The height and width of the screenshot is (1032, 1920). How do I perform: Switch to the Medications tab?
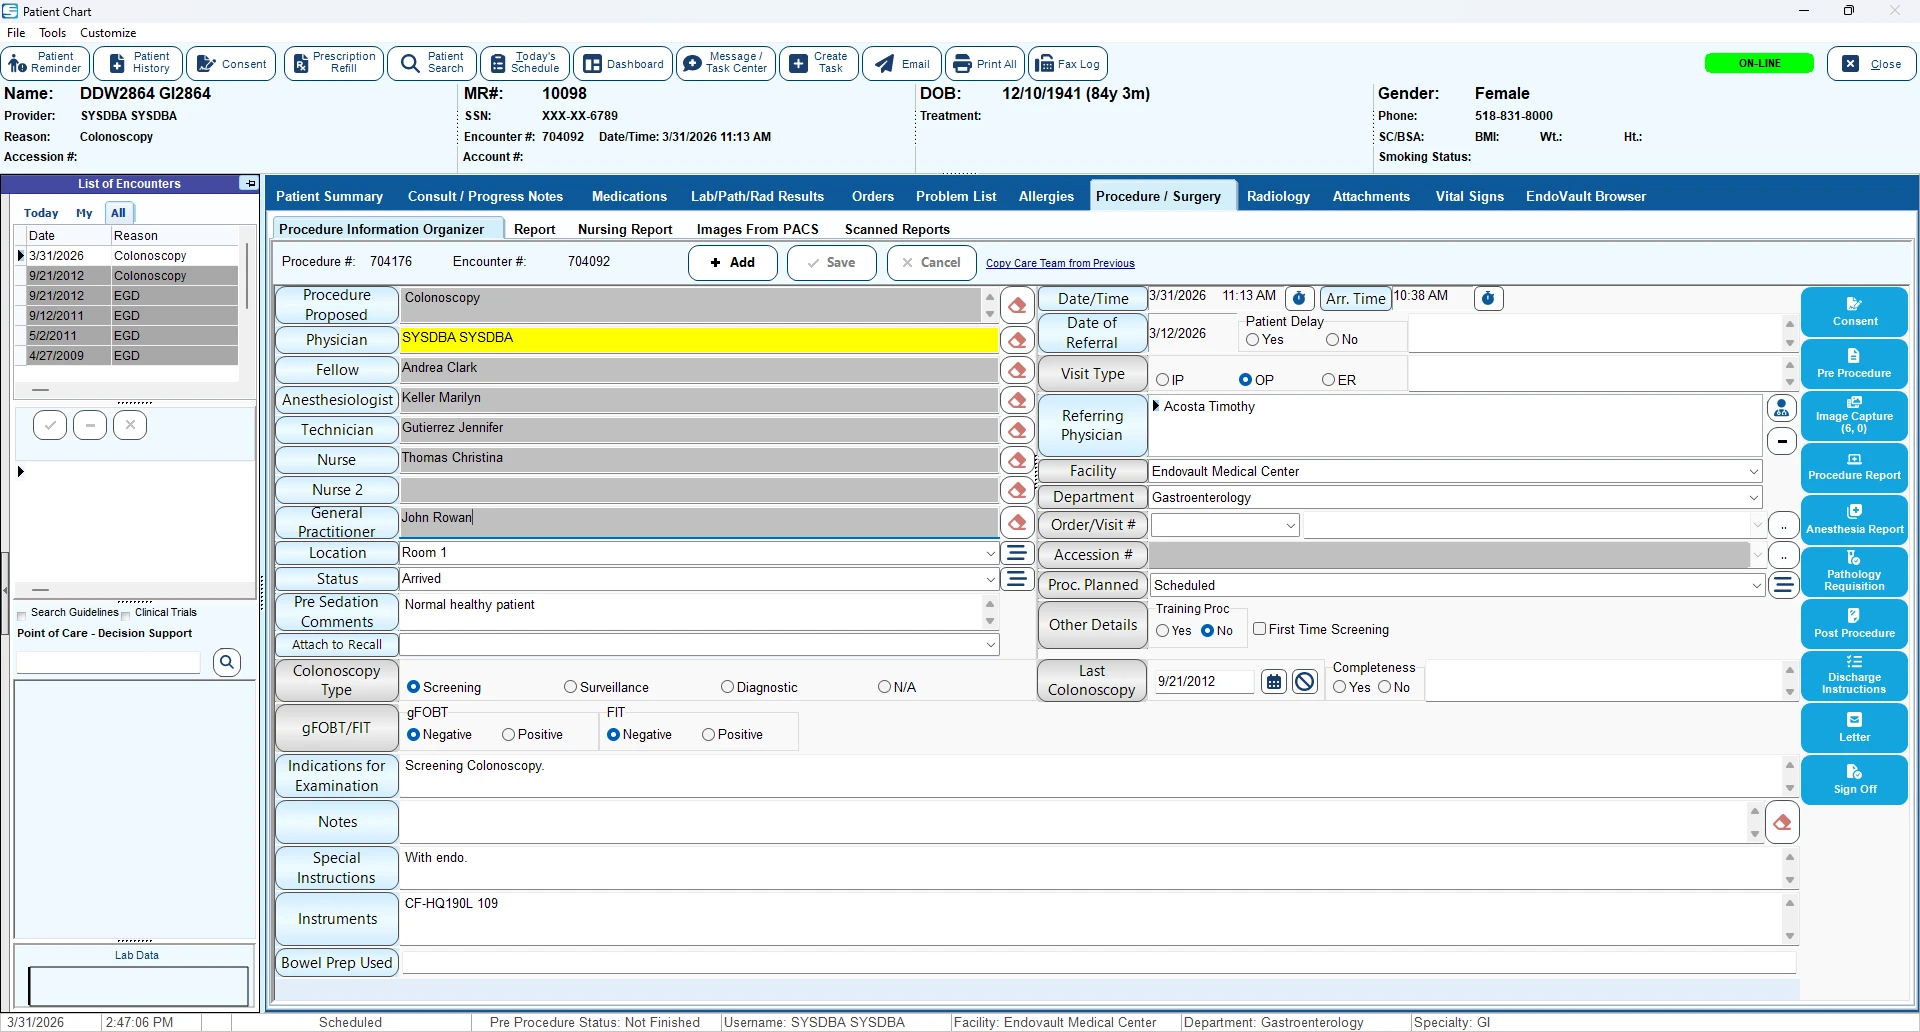pos(628,196)
